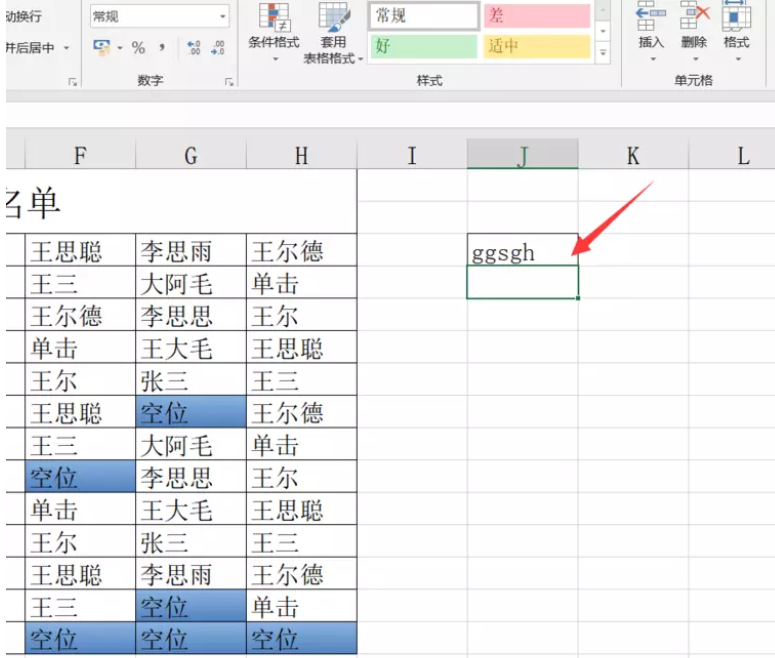Select column G header
The image size is (775, 658).
(191, 155)
